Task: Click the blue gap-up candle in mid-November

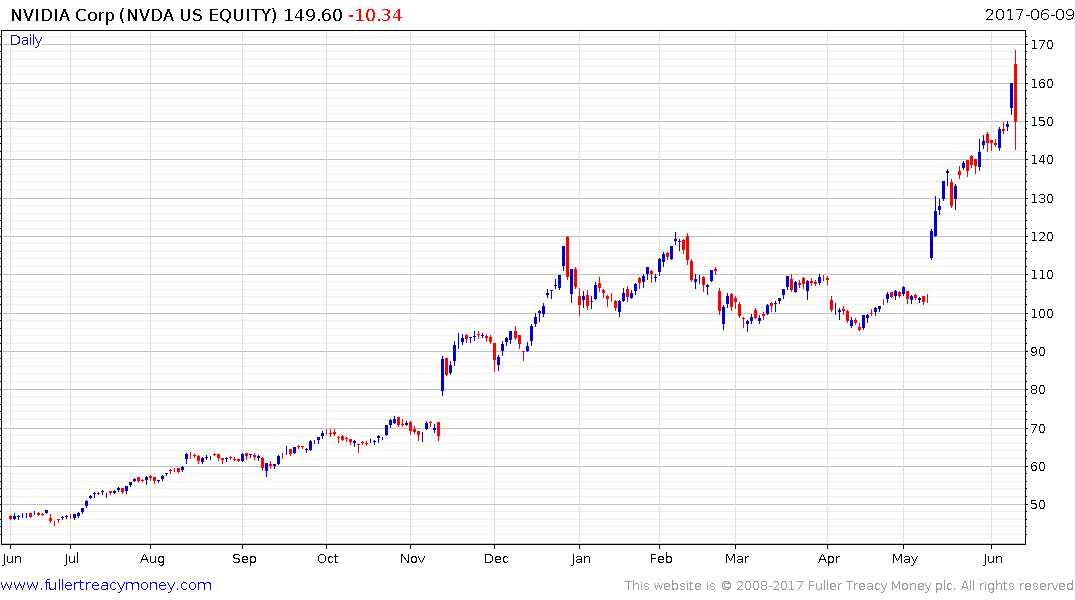Action: pos(442,375)
